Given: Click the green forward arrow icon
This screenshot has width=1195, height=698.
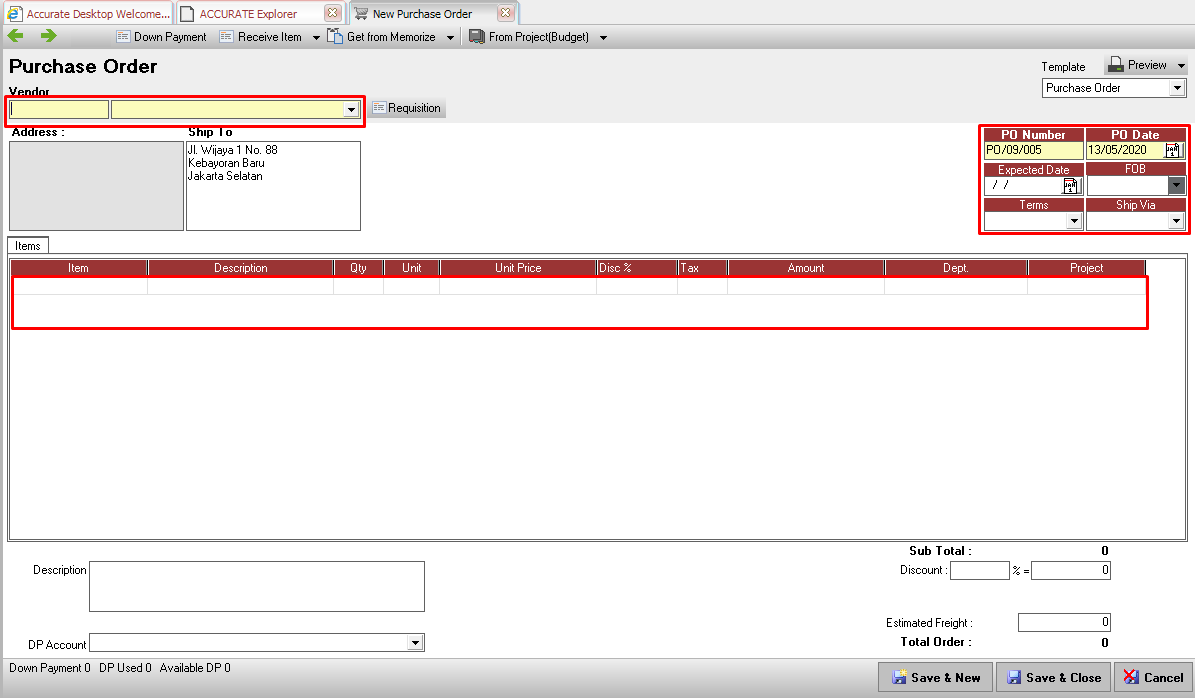Looking at the screenshot, I should click(x=48, y=36).
